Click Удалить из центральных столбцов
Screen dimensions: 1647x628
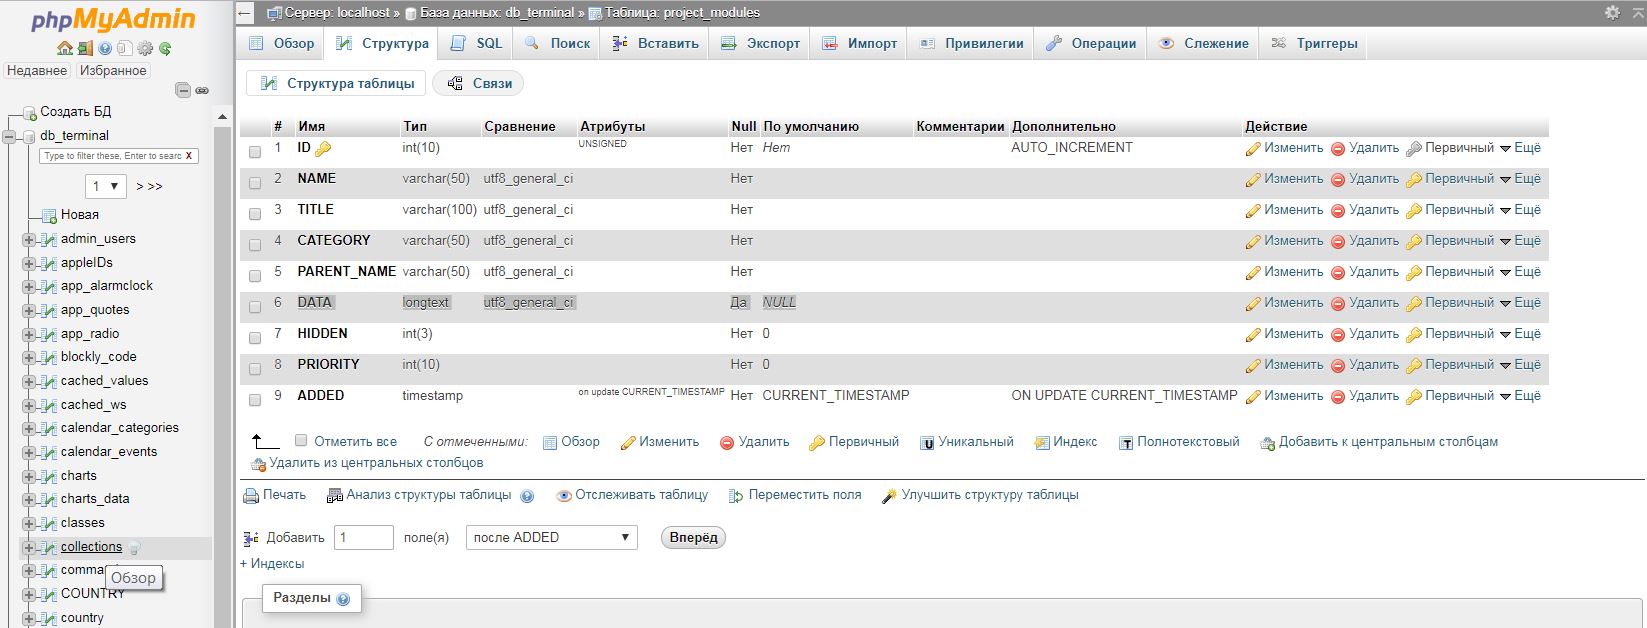pyautogui.click(x=366, y=463)
